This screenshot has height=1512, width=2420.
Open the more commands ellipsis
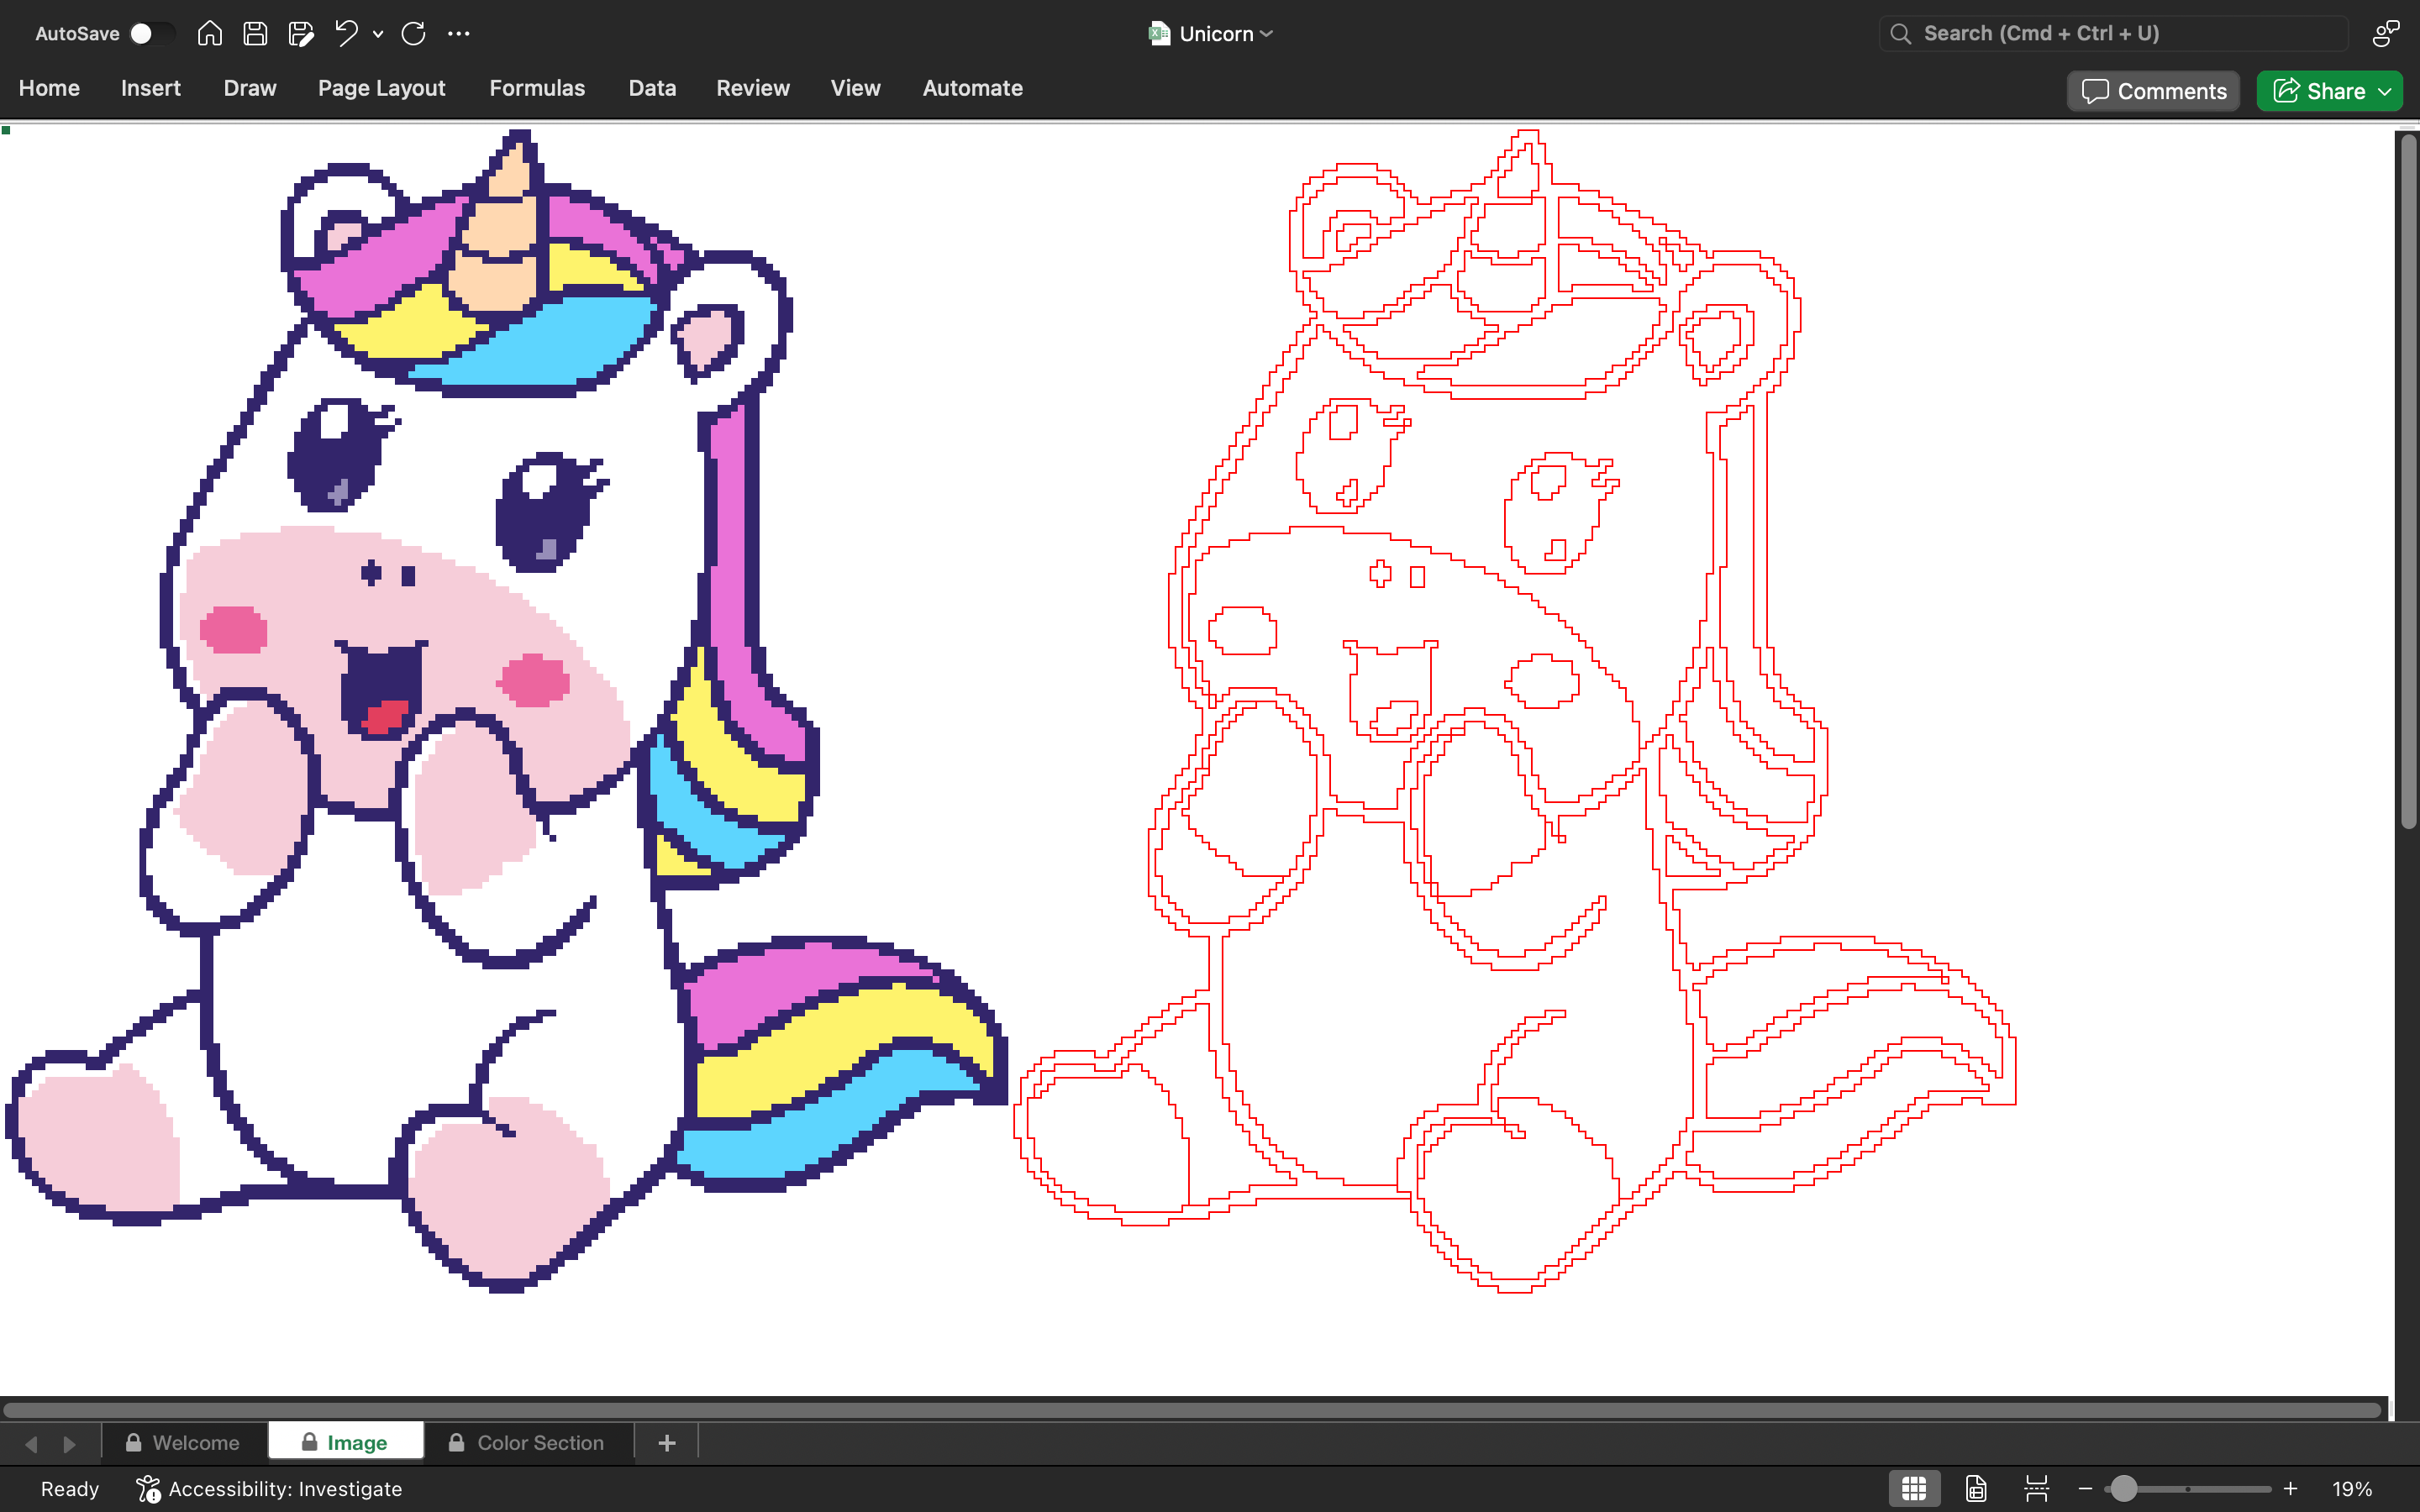pyautogui.click(x=459, y=34)
